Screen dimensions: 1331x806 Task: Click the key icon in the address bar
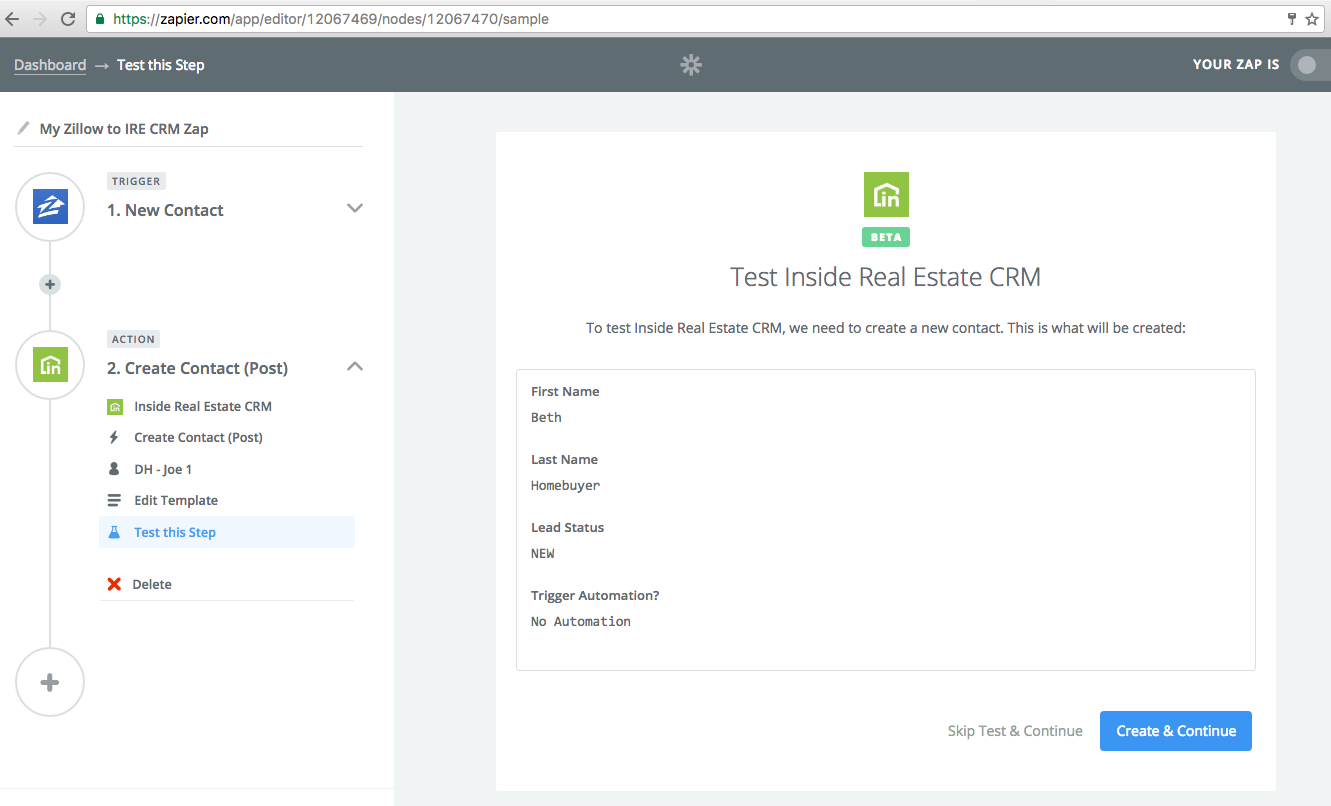[1292, 19]
